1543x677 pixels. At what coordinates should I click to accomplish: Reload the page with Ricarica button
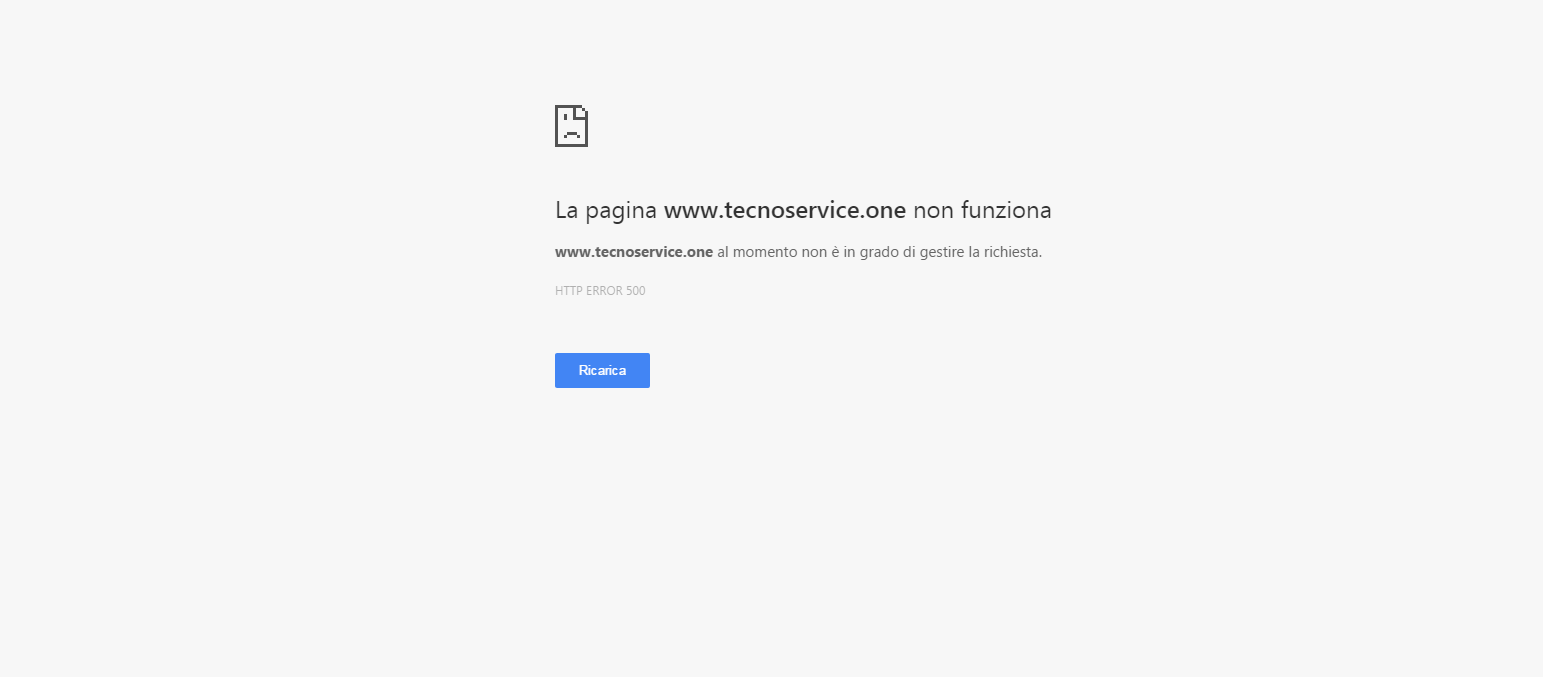[x=602, y=370]
